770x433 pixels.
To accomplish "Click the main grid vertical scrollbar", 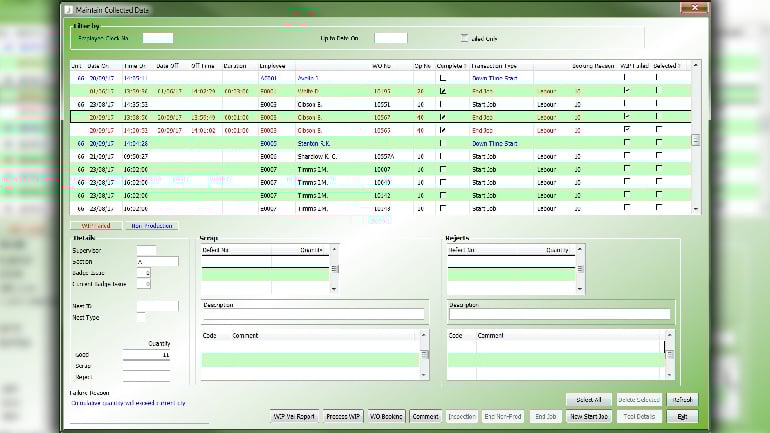I will pyautogui.click(x=696, y=138).
